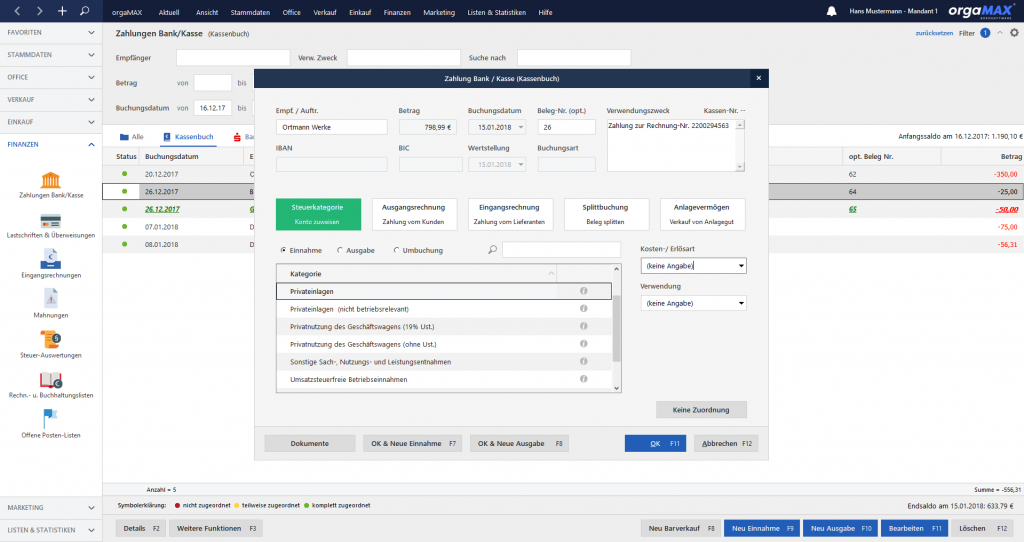Show info for Privatnutzung Geschäftswagens (ohne Ust.)

click(584, 344)
